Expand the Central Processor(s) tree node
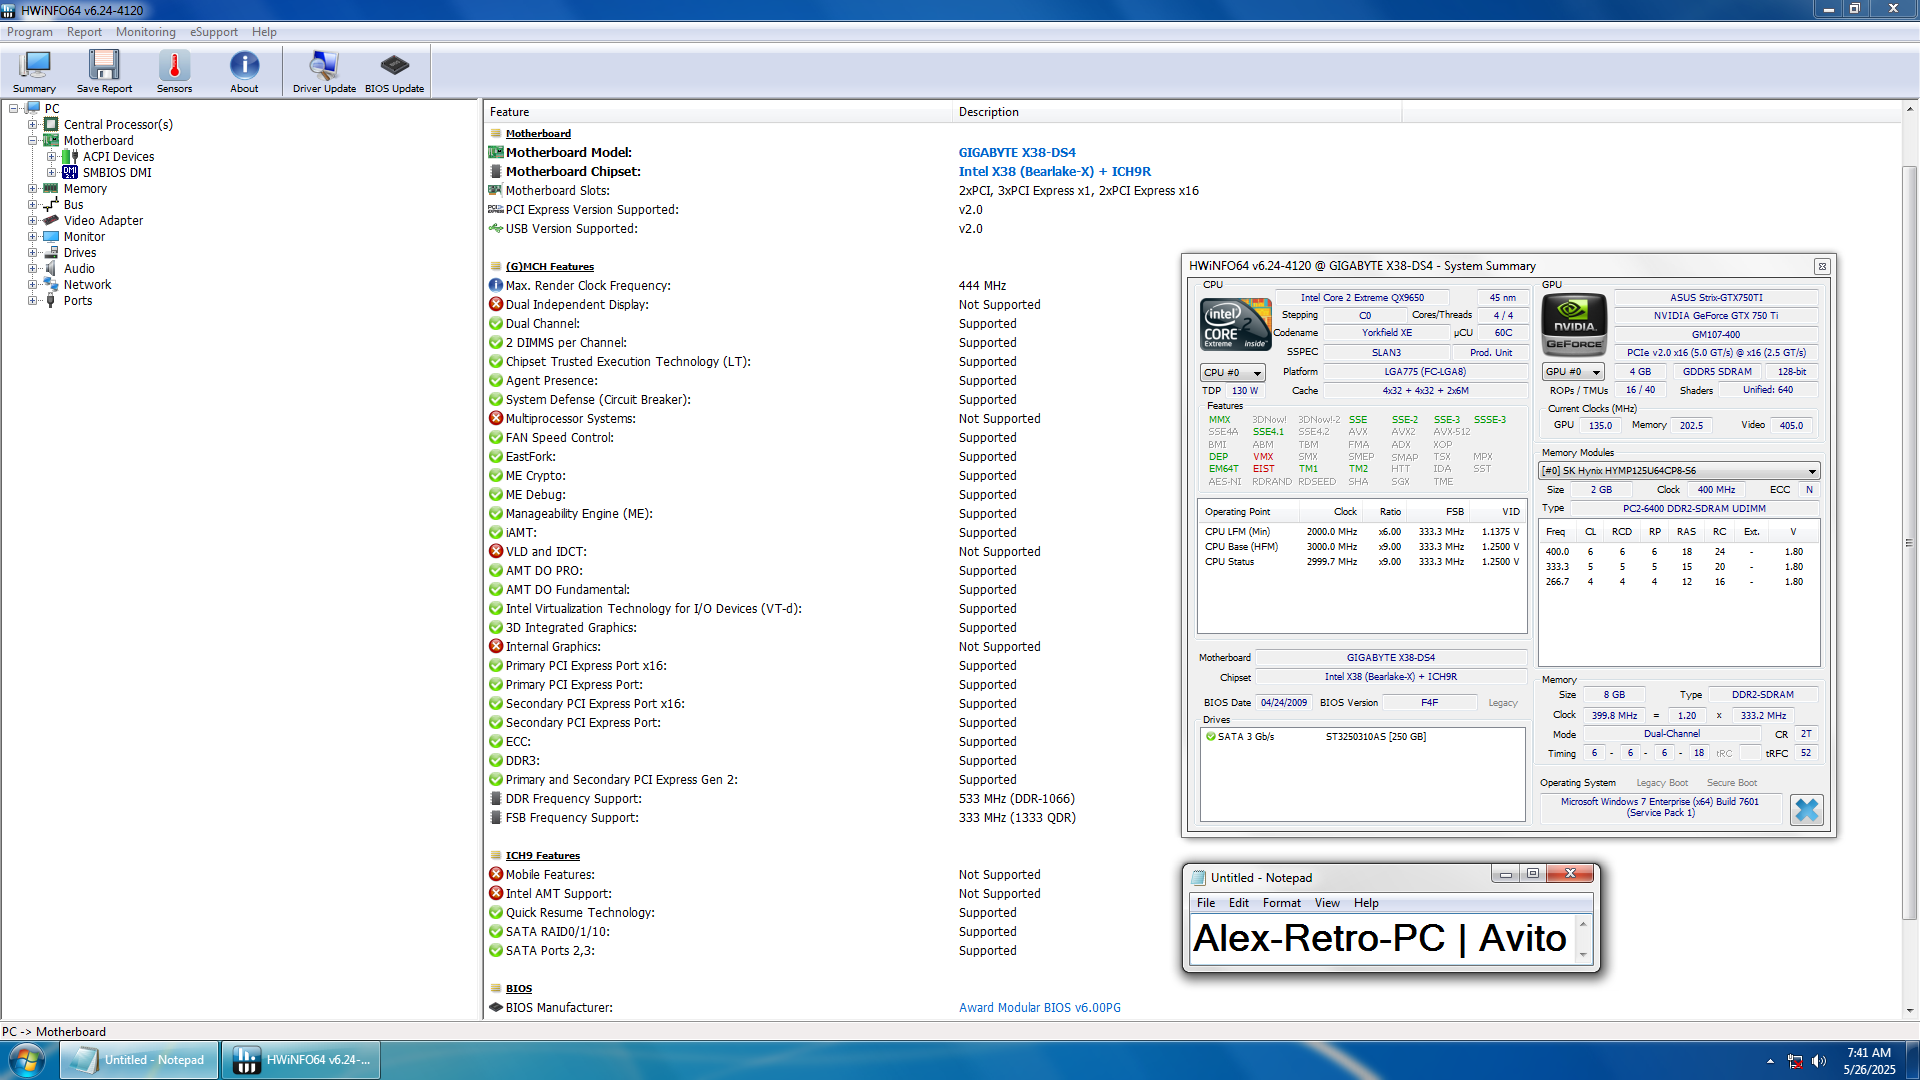The image size is (1920, 1080). pyautogui.click(x=32, y=125)
